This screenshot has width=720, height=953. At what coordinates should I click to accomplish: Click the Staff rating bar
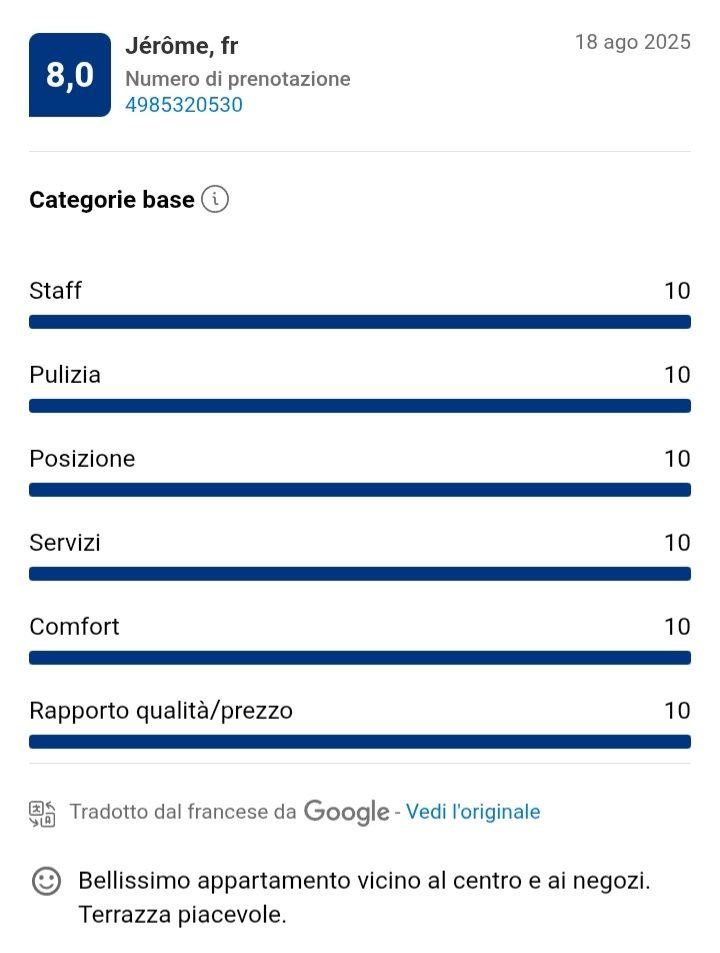pos(360,322)
